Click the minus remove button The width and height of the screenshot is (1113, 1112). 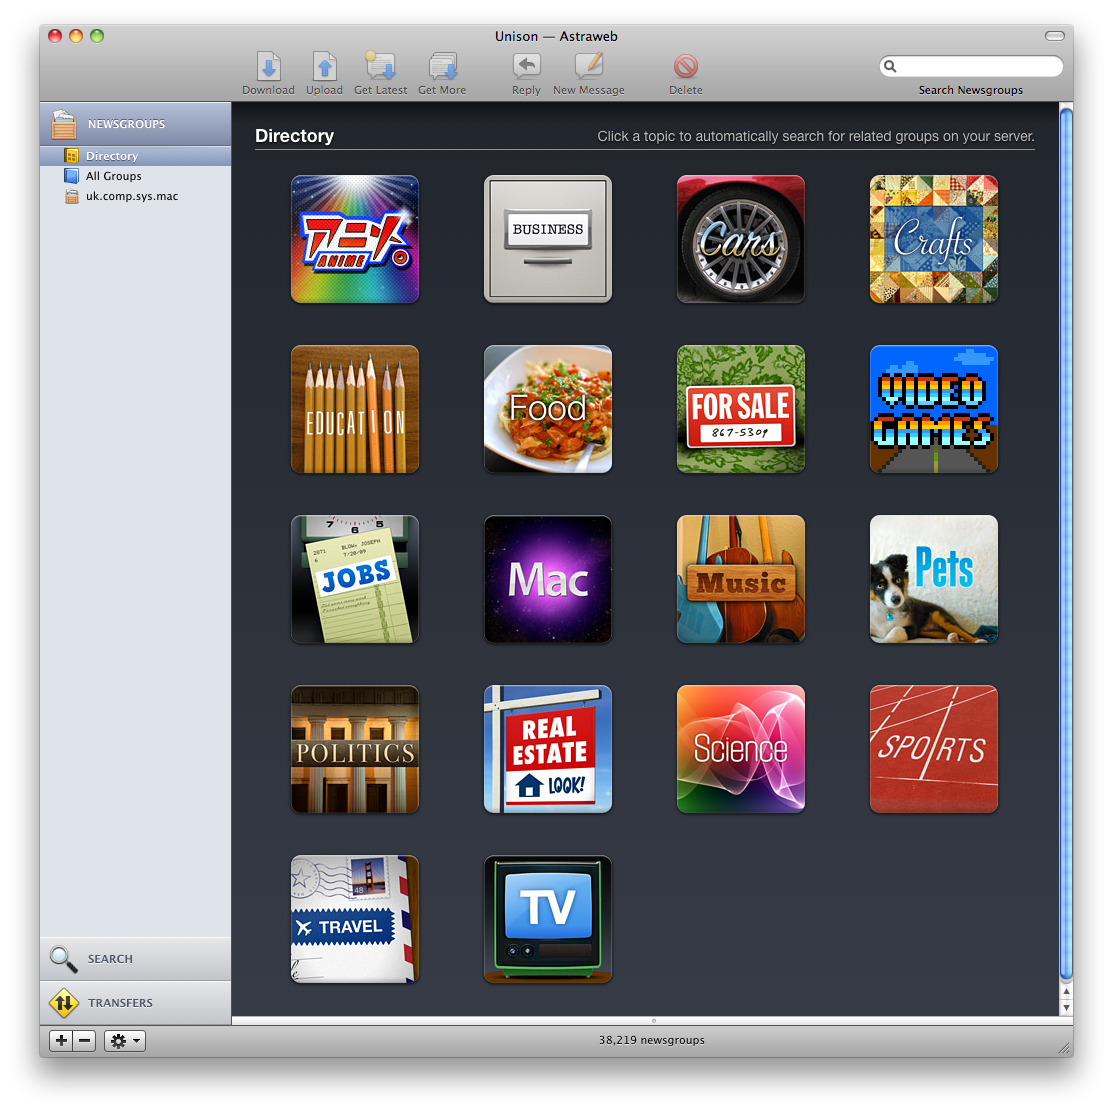[x=85, y=1041]
